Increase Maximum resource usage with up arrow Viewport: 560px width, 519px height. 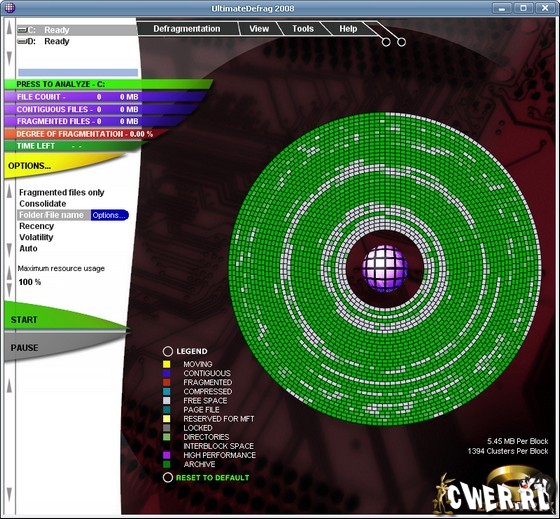point(9,273)
